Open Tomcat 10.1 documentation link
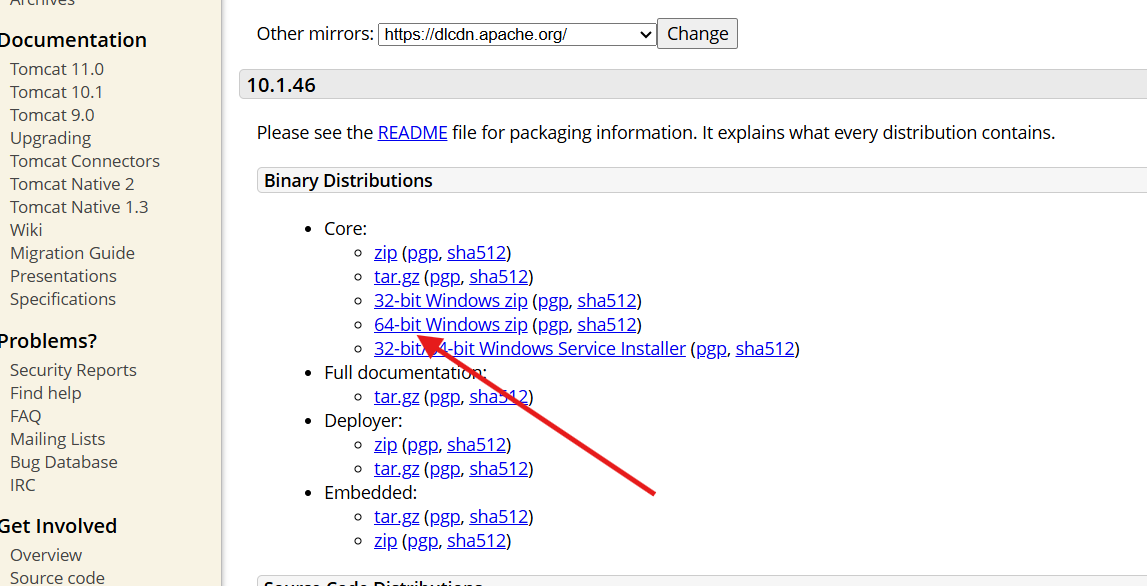 click(56, 92)
